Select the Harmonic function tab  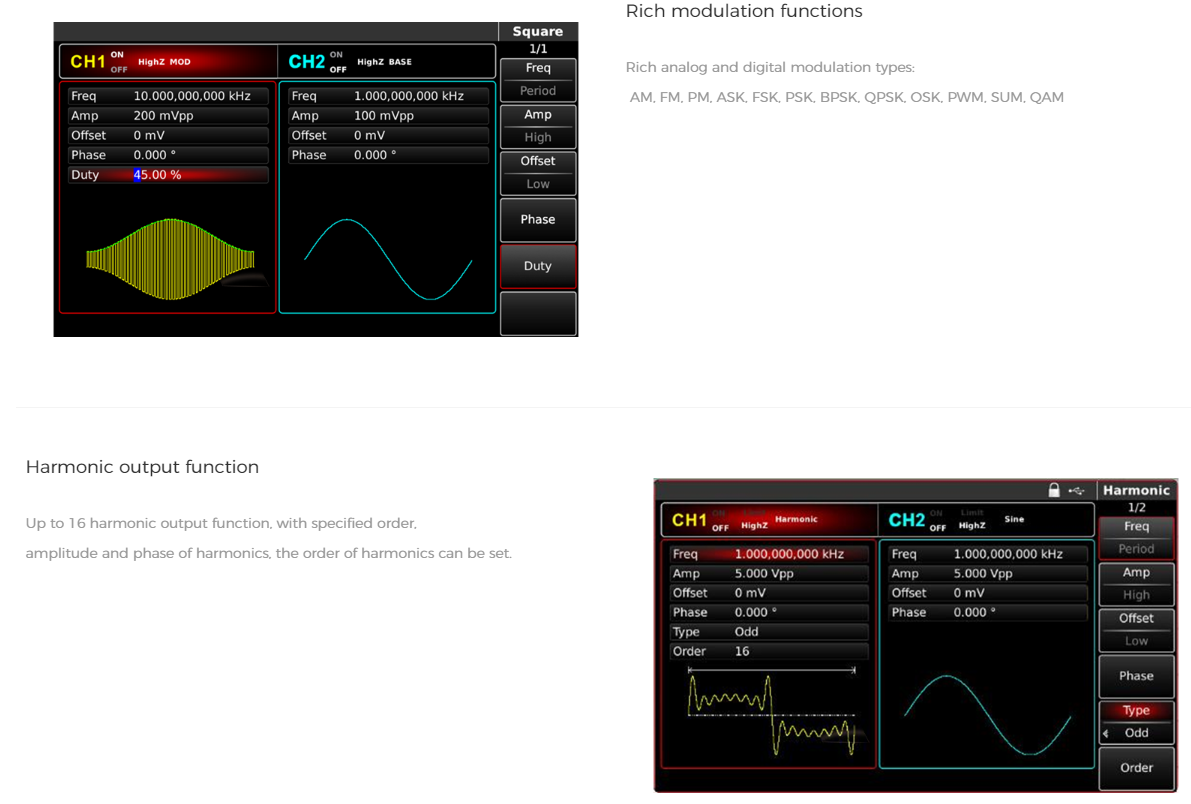[1136, 490]
